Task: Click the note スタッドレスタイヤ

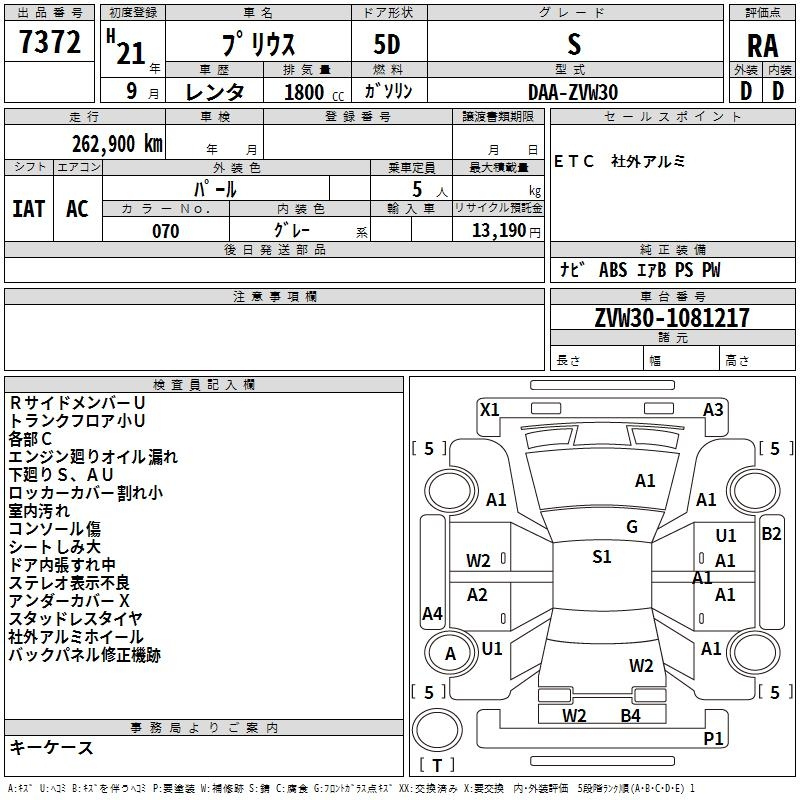Action: point(76,619)
